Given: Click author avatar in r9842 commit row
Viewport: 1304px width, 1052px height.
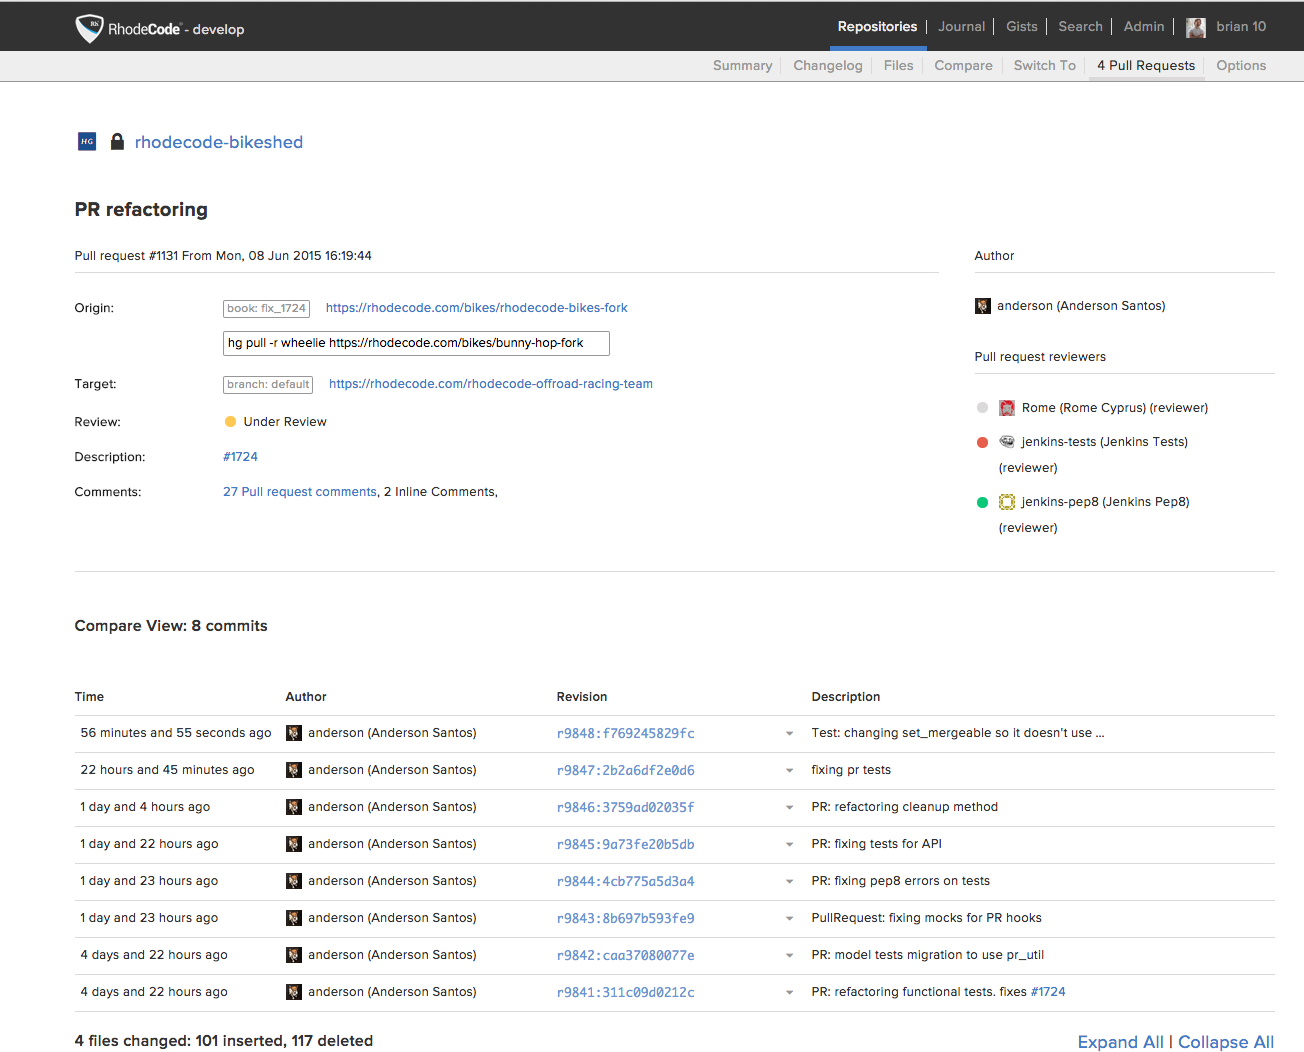Looking at the screenshot, I should (294, 955).
